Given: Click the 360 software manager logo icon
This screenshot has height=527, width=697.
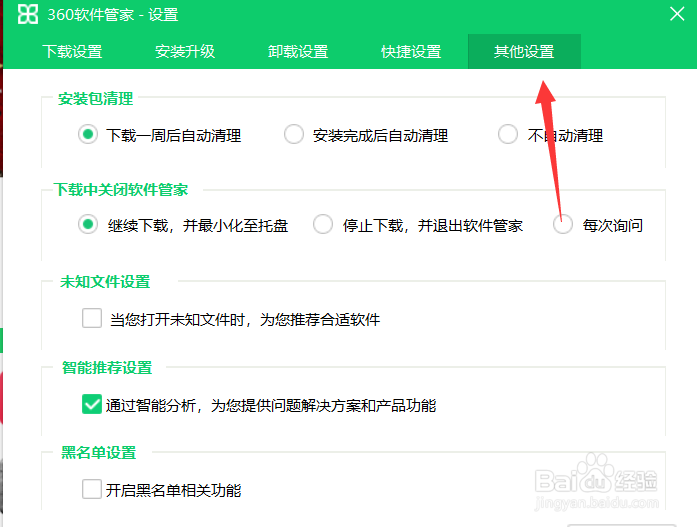Looking at the screenshot, I should point(28,14).
